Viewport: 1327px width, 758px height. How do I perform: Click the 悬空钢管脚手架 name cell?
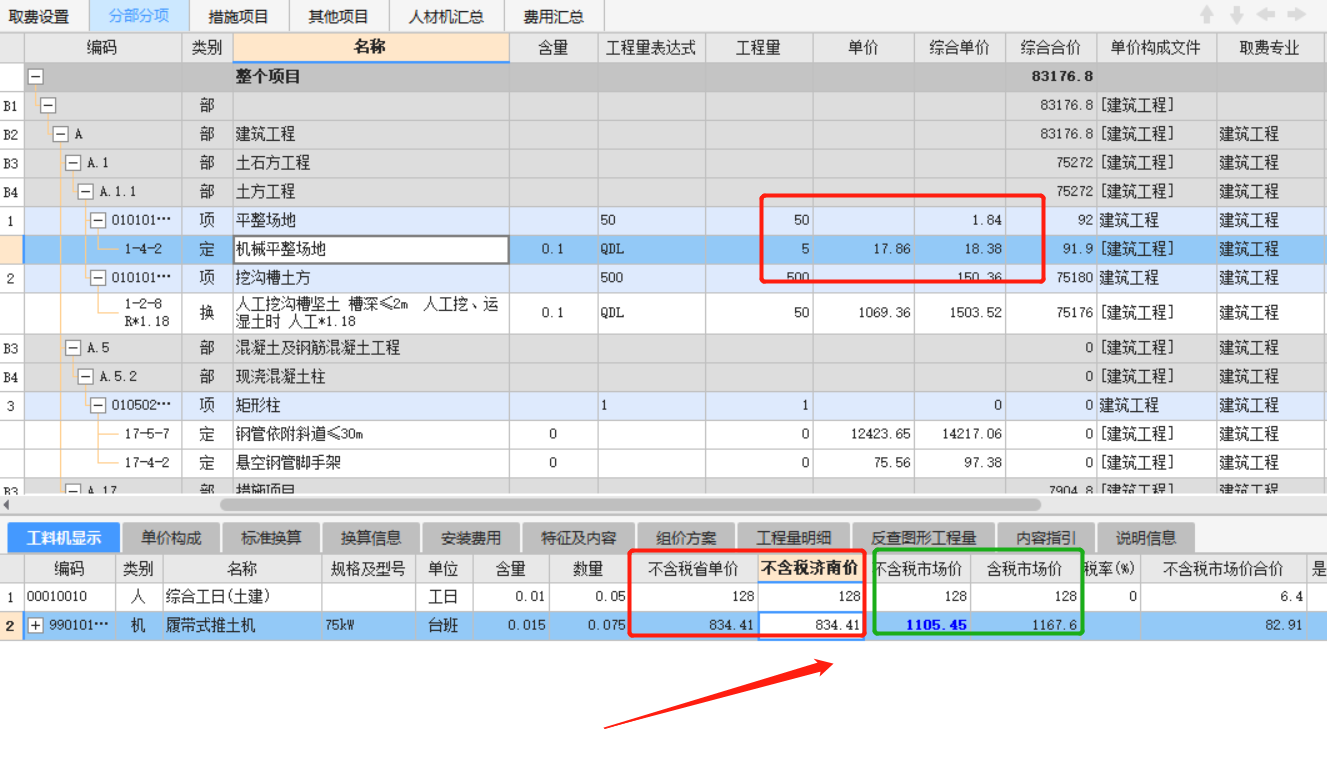pyautogui.click(x=371, y=463)
